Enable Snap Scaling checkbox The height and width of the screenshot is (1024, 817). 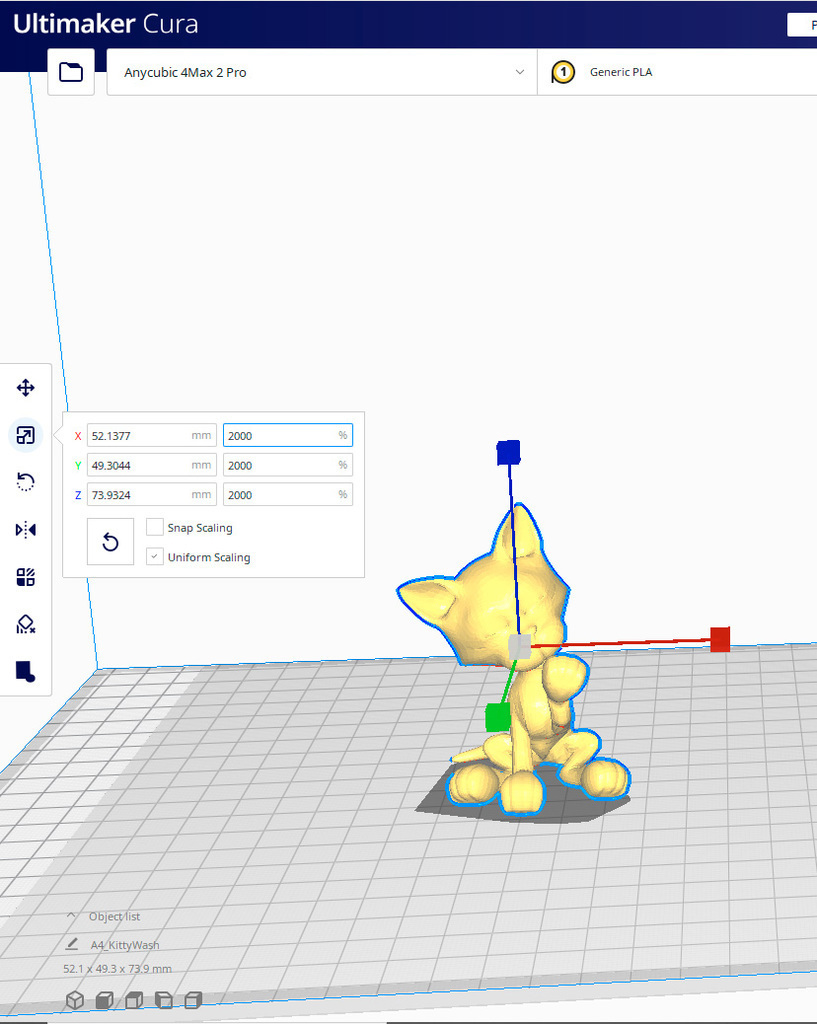click(x=155, y=527)
